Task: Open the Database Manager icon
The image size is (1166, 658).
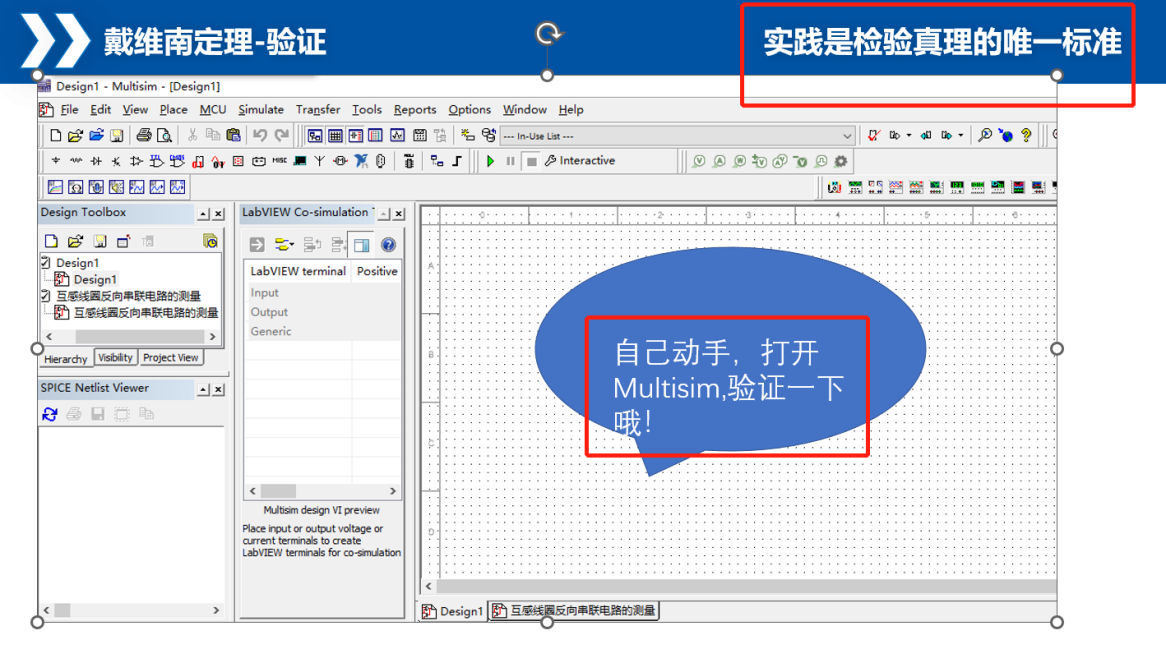Action: click(488, 135)
